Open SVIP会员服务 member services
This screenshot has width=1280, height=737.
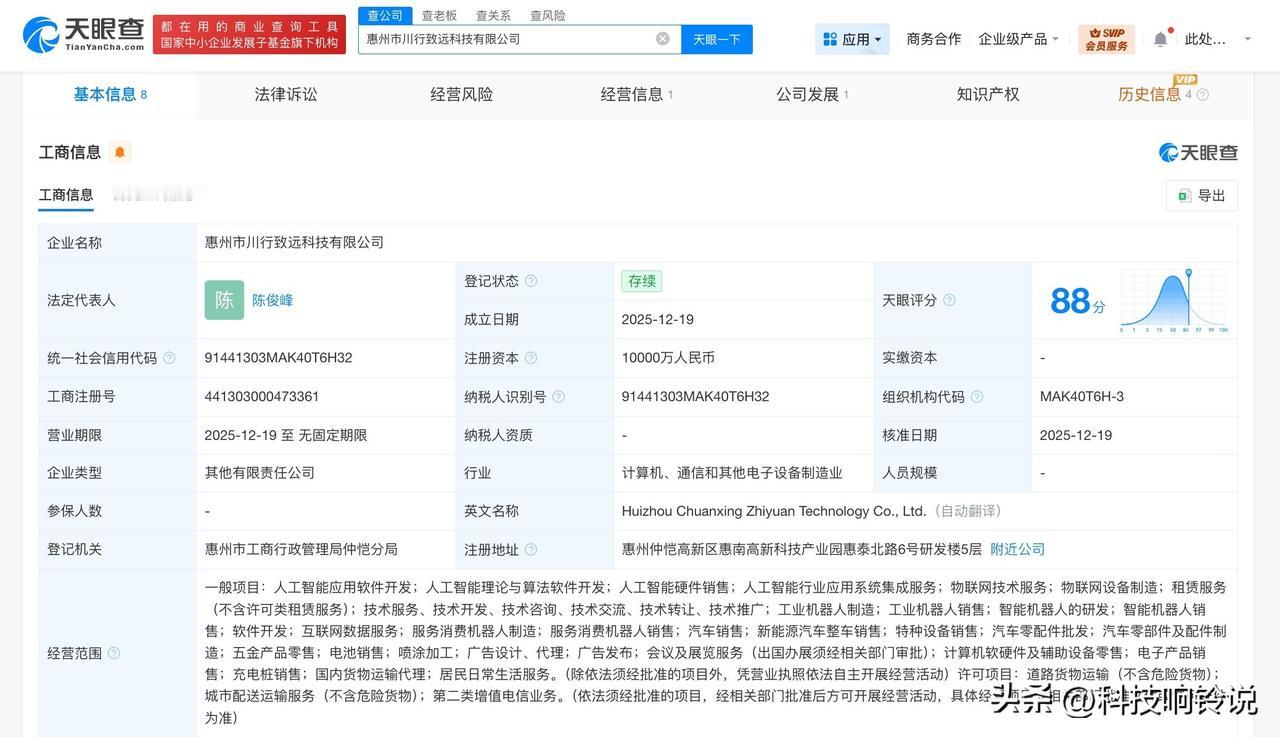(x=1105, y=38)
